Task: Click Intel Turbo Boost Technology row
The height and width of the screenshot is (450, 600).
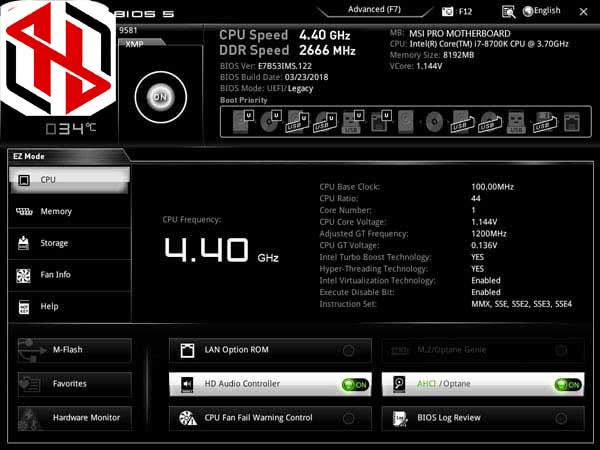Action: [x=402, y=257]
